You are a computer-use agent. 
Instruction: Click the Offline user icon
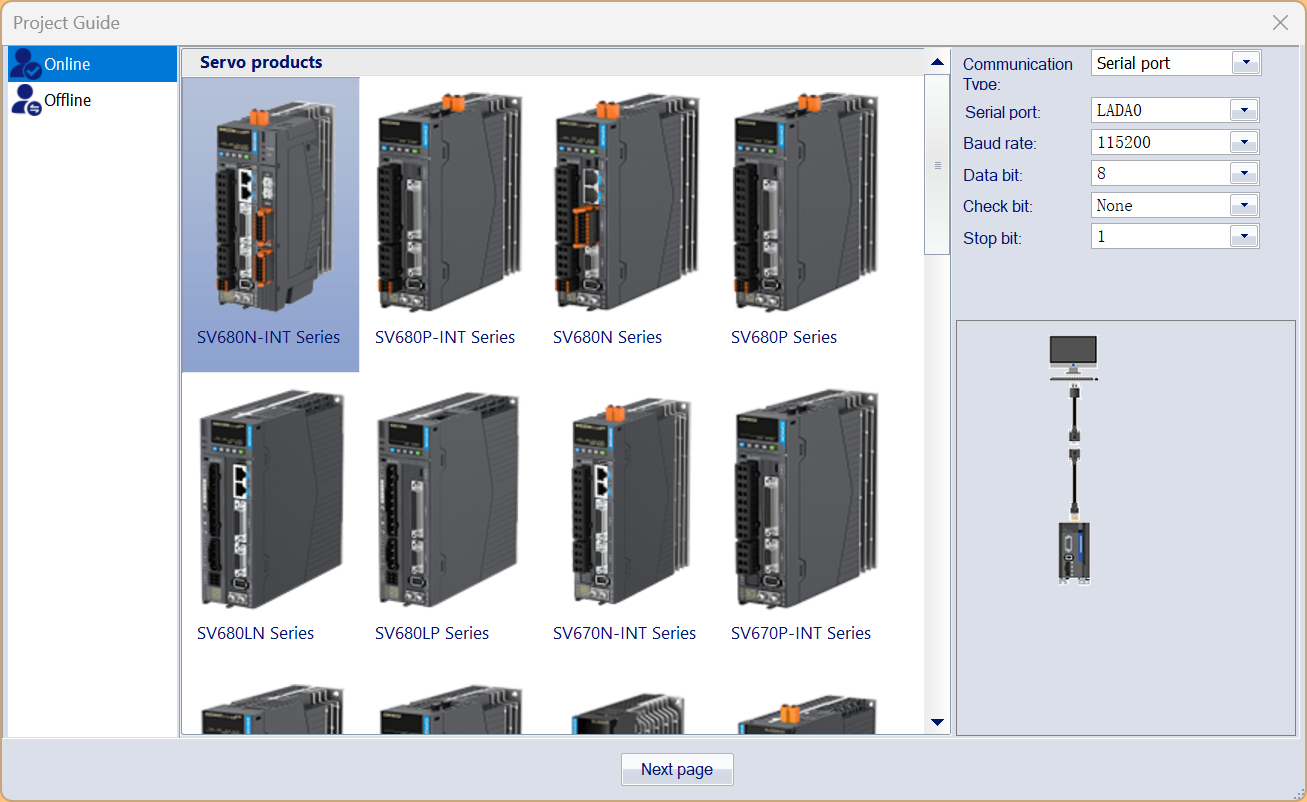(26, 100)
